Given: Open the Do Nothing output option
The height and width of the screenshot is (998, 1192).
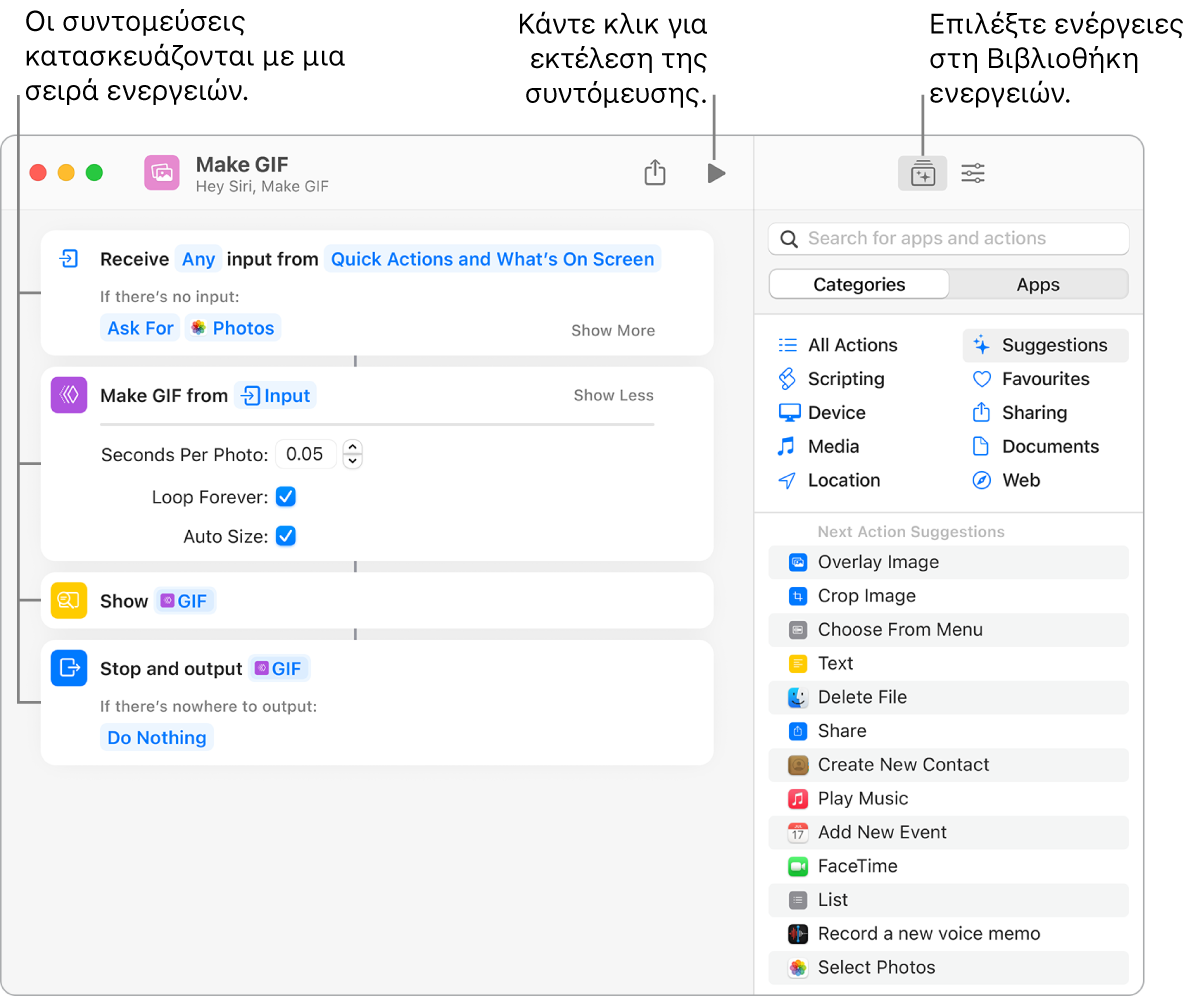Looking at the screenshot, I should pos(157,738).
